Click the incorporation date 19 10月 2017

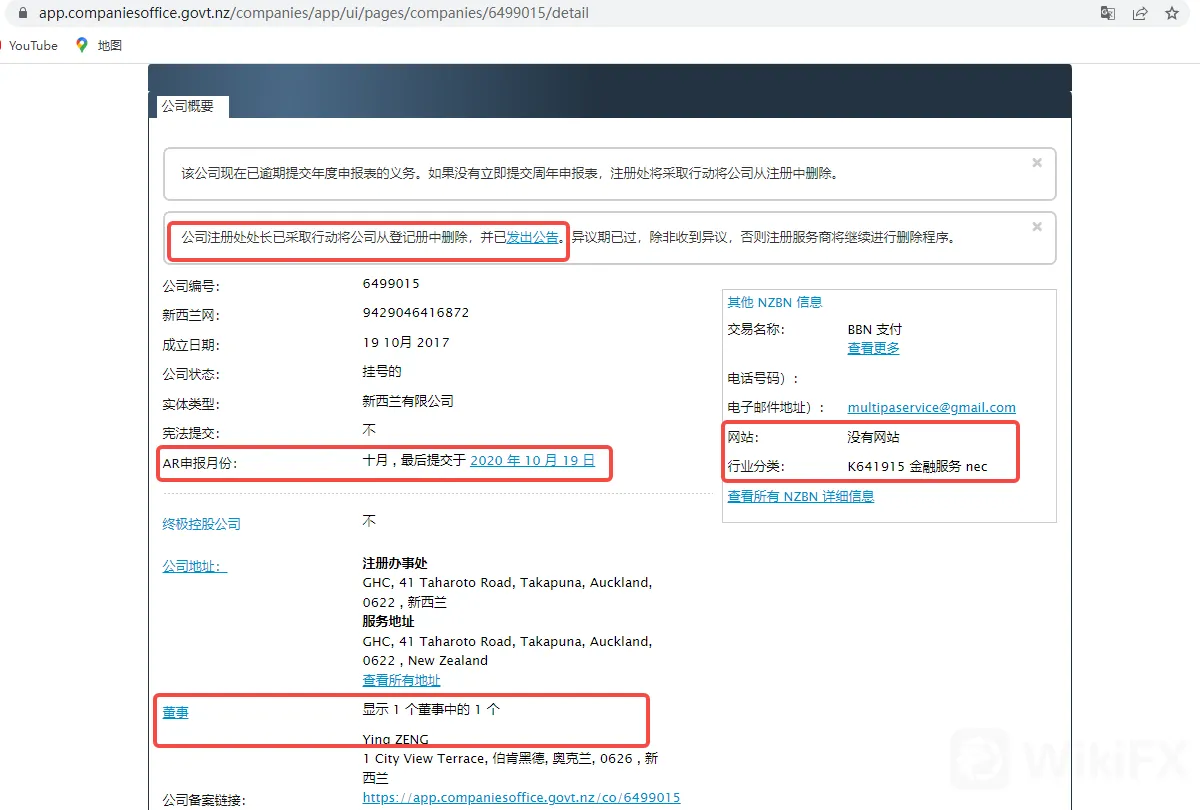[406, 342]
